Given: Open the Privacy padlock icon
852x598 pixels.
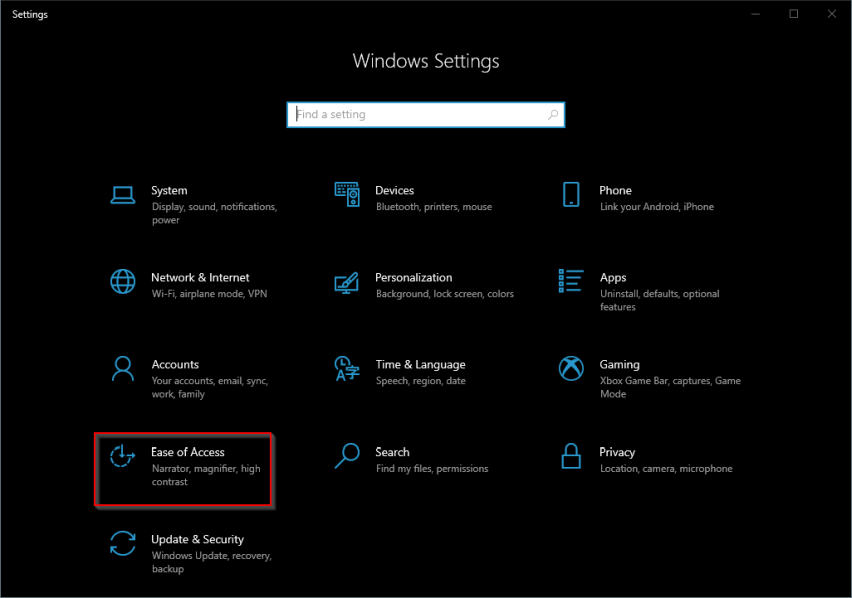Looking at the screenshot, I should click(571, 456).
